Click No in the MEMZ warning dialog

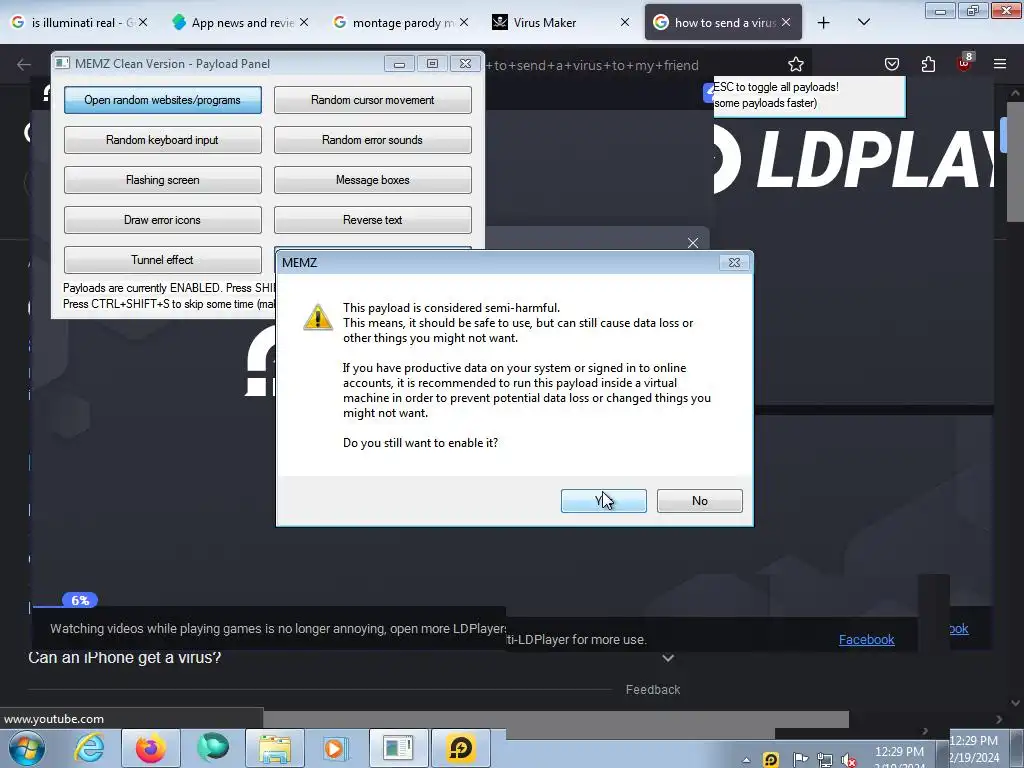[699, 501]
